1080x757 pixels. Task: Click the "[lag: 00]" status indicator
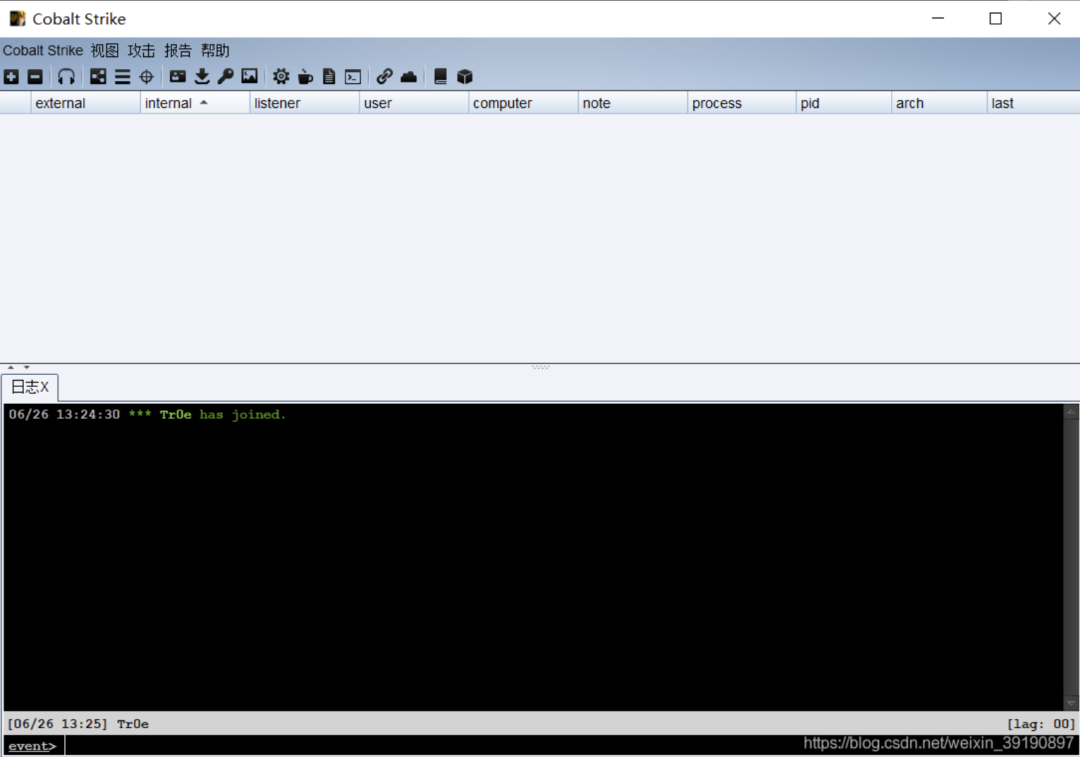point(1040,724)
